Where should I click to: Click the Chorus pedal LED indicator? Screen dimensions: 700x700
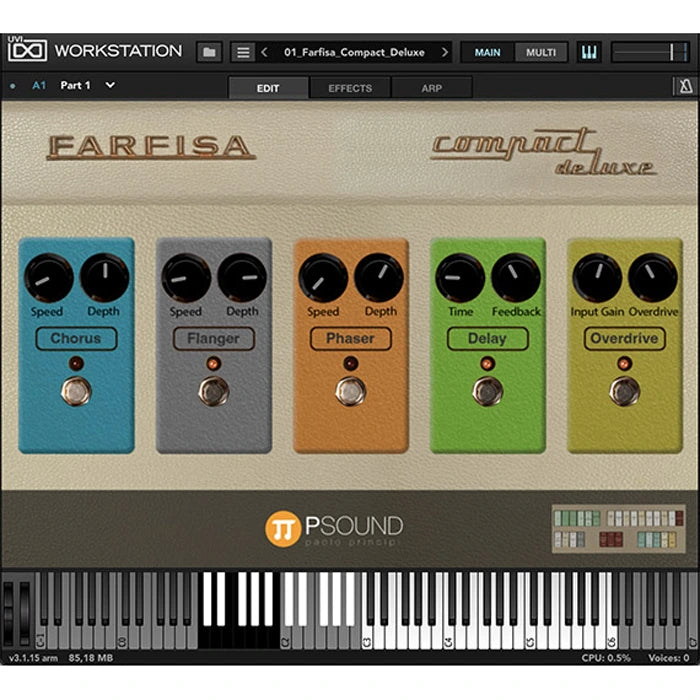(x=76, y=363)
